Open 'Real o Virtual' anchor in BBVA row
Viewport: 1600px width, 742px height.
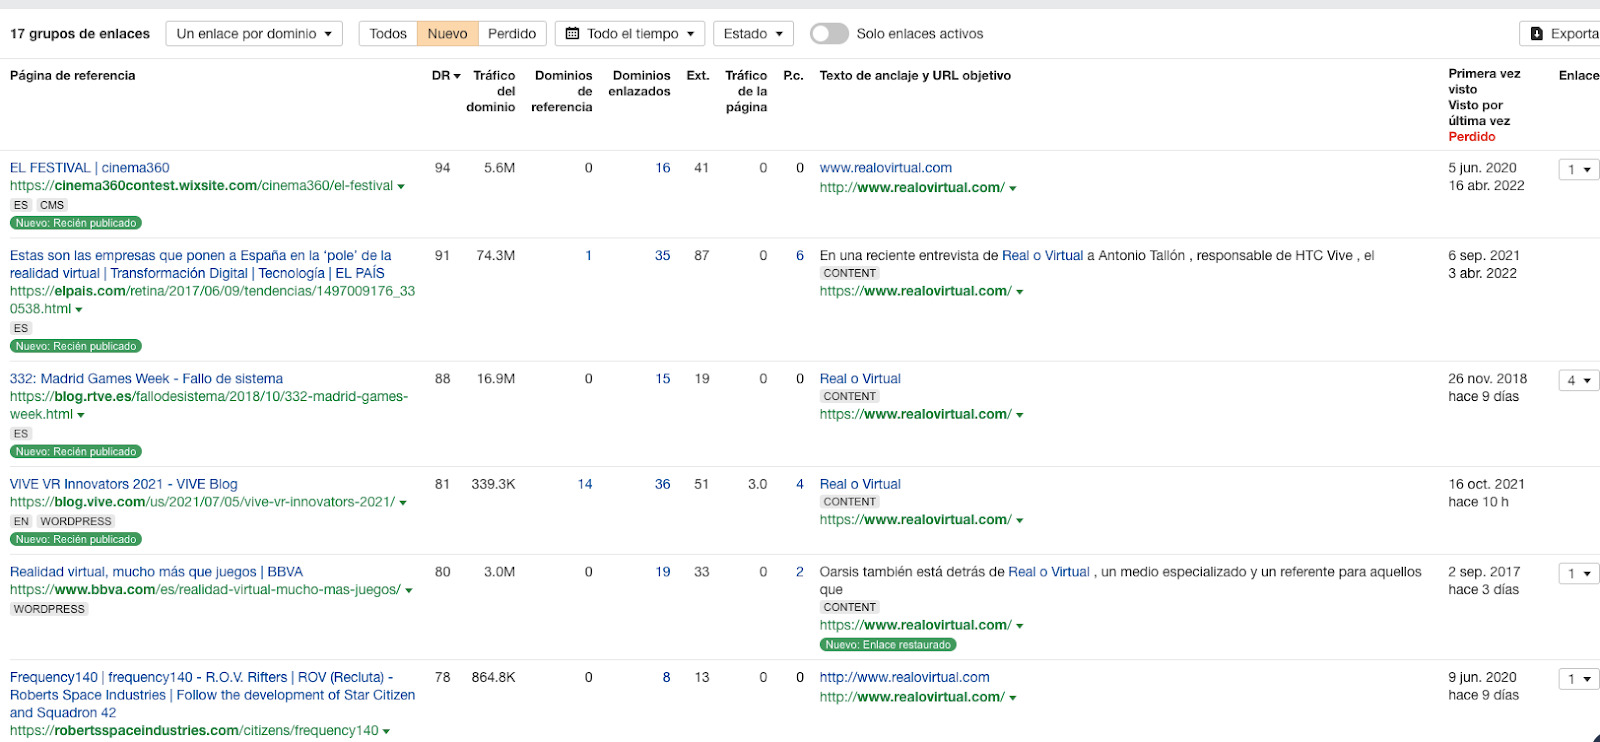pos(1049,572)
